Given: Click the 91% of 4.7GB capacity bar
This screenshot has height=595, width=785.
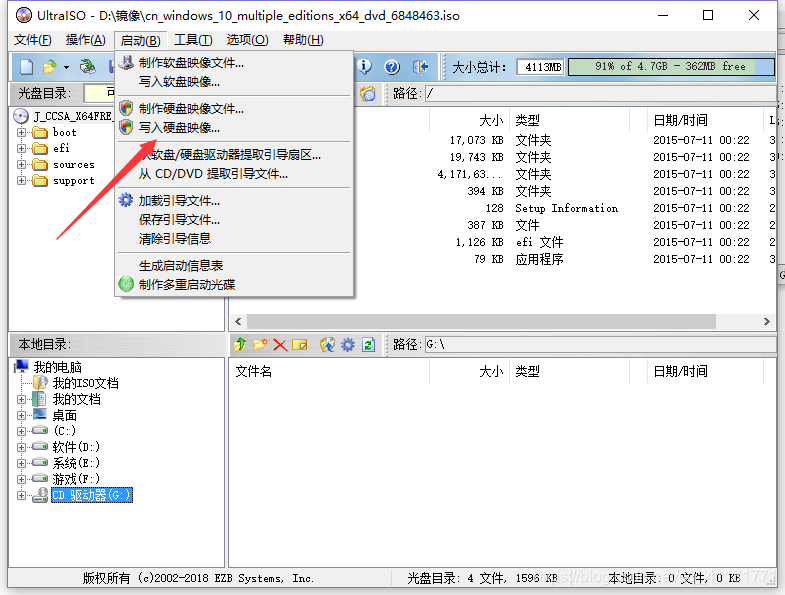Looking at the screenshot, I should coord(671,67).
